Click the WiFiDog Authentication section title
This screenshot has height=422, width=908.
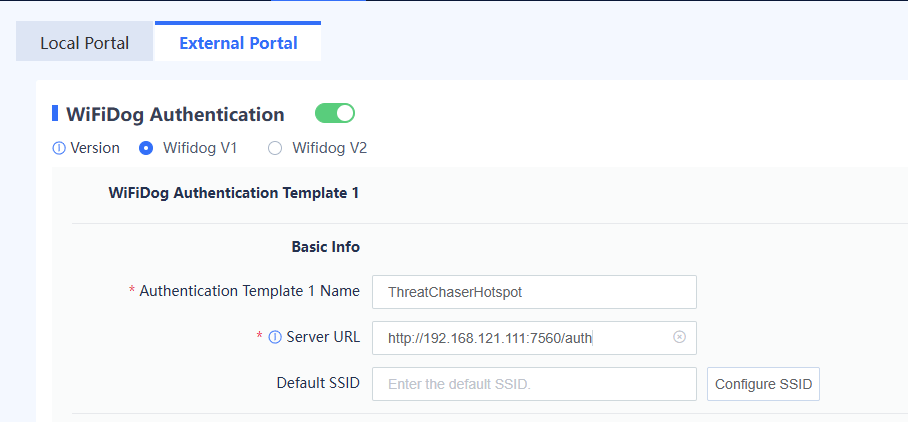175,114
